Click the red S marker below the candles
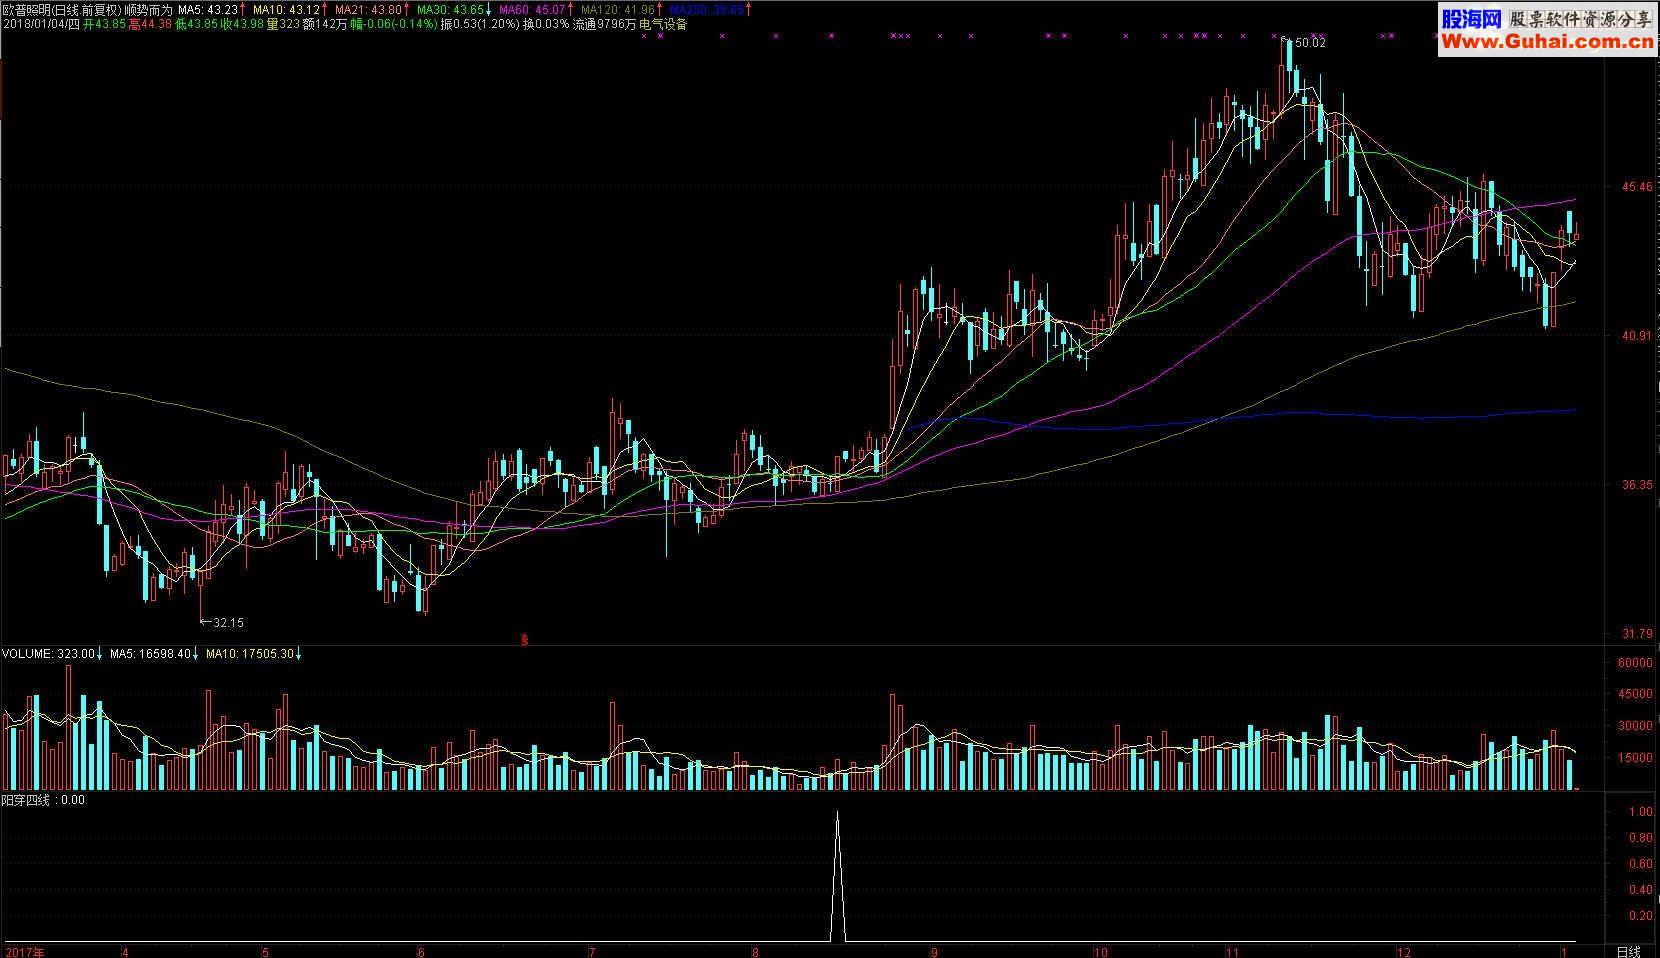Screen dimensions: 1660x958 (x=524, y=640)
